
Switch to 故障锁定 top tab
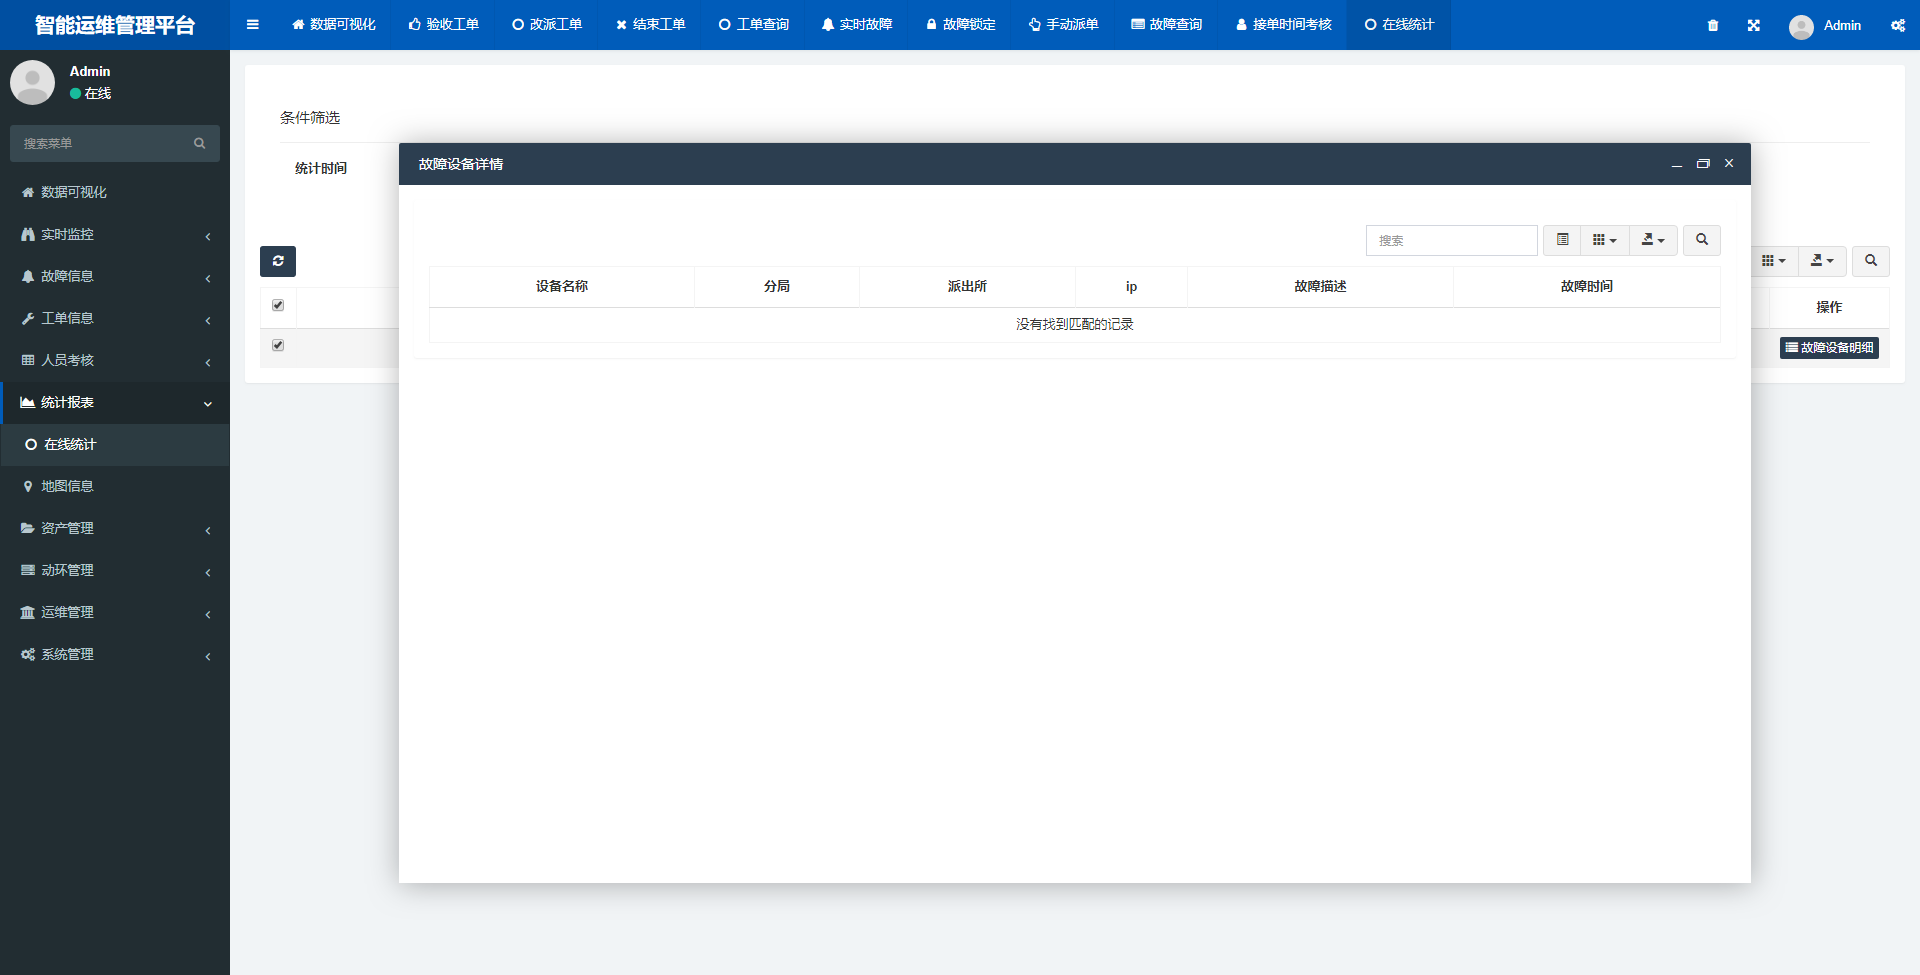(x=961, y=25)
